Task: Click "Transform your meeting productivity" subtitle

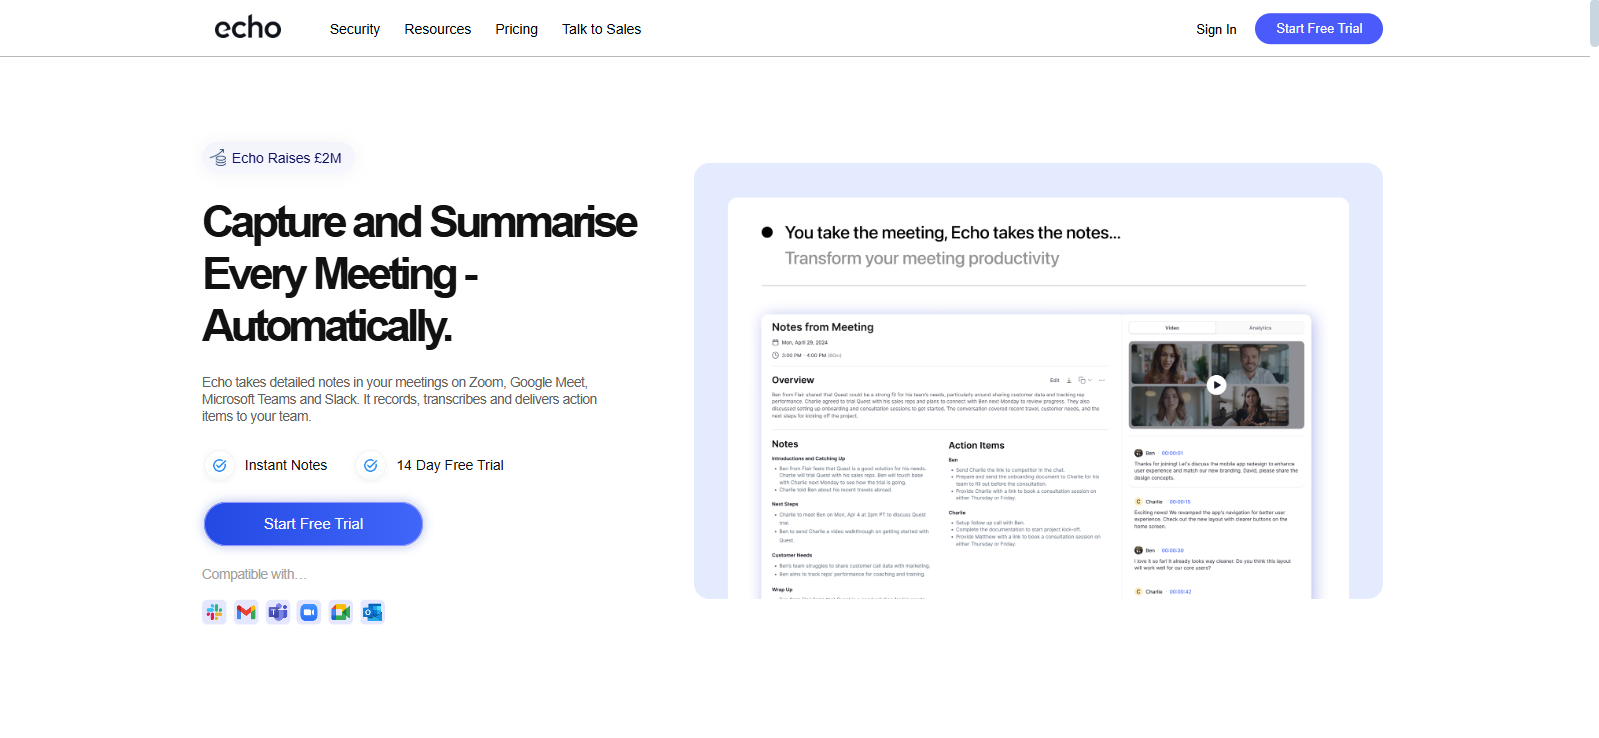Action: pos(922,258)
